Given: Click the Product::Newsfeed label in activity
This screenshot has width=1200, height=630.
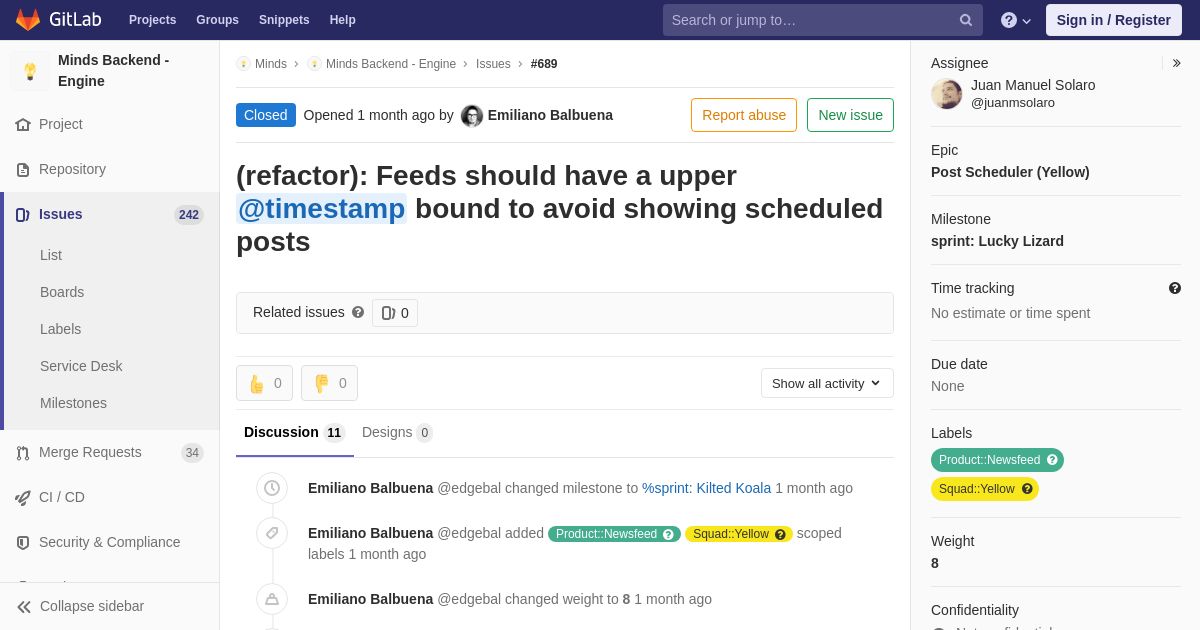Looking at the screenshot, I should pos(614,534).
